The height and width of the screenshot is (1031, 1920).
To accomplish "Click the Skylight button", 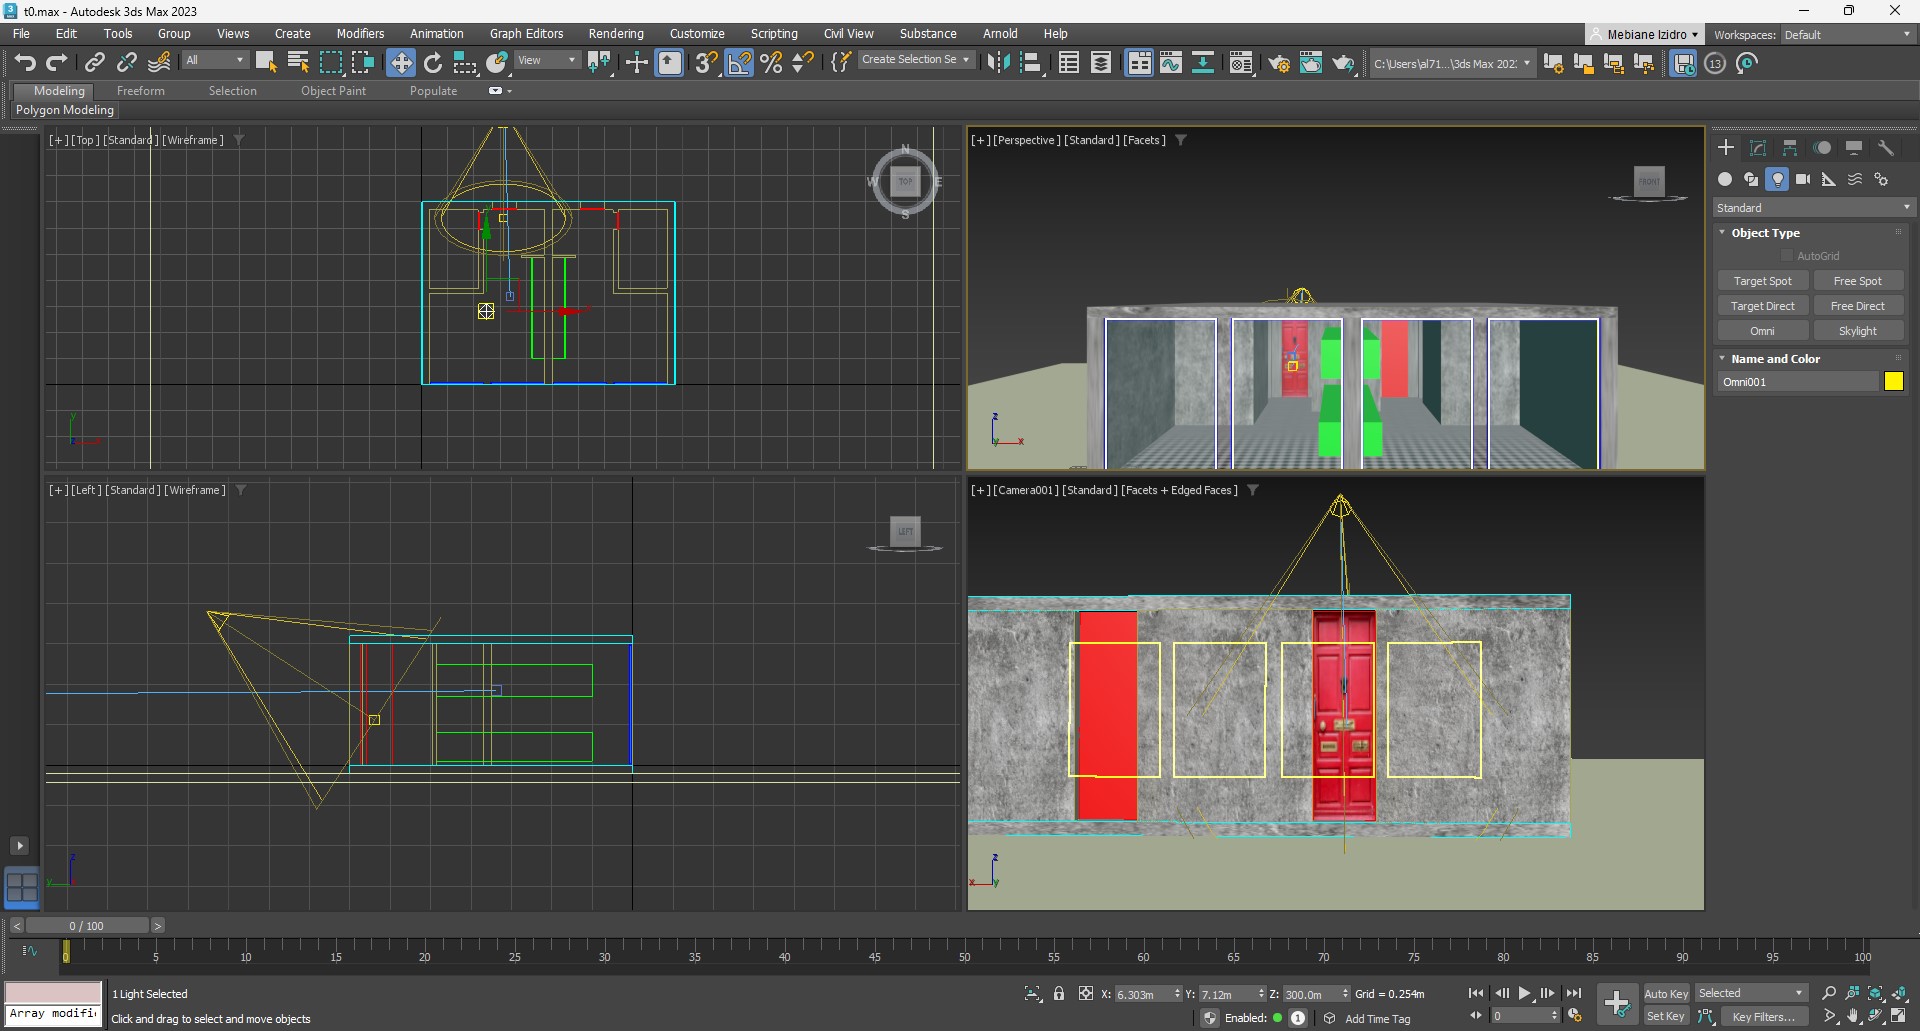I will [x=1857, y=331].
